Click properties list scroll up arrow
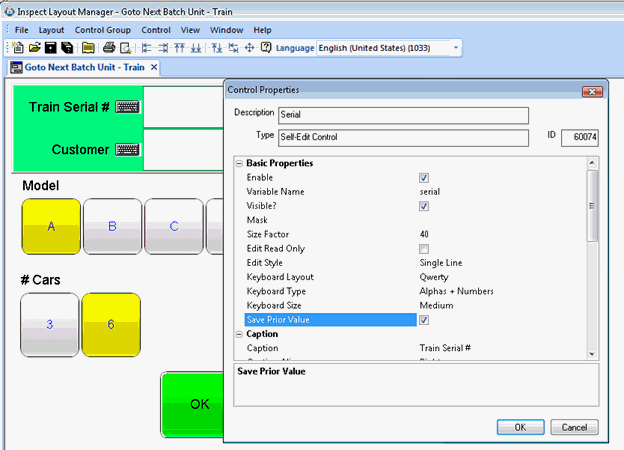Screen dimensions: 624x450 point(592,162)
